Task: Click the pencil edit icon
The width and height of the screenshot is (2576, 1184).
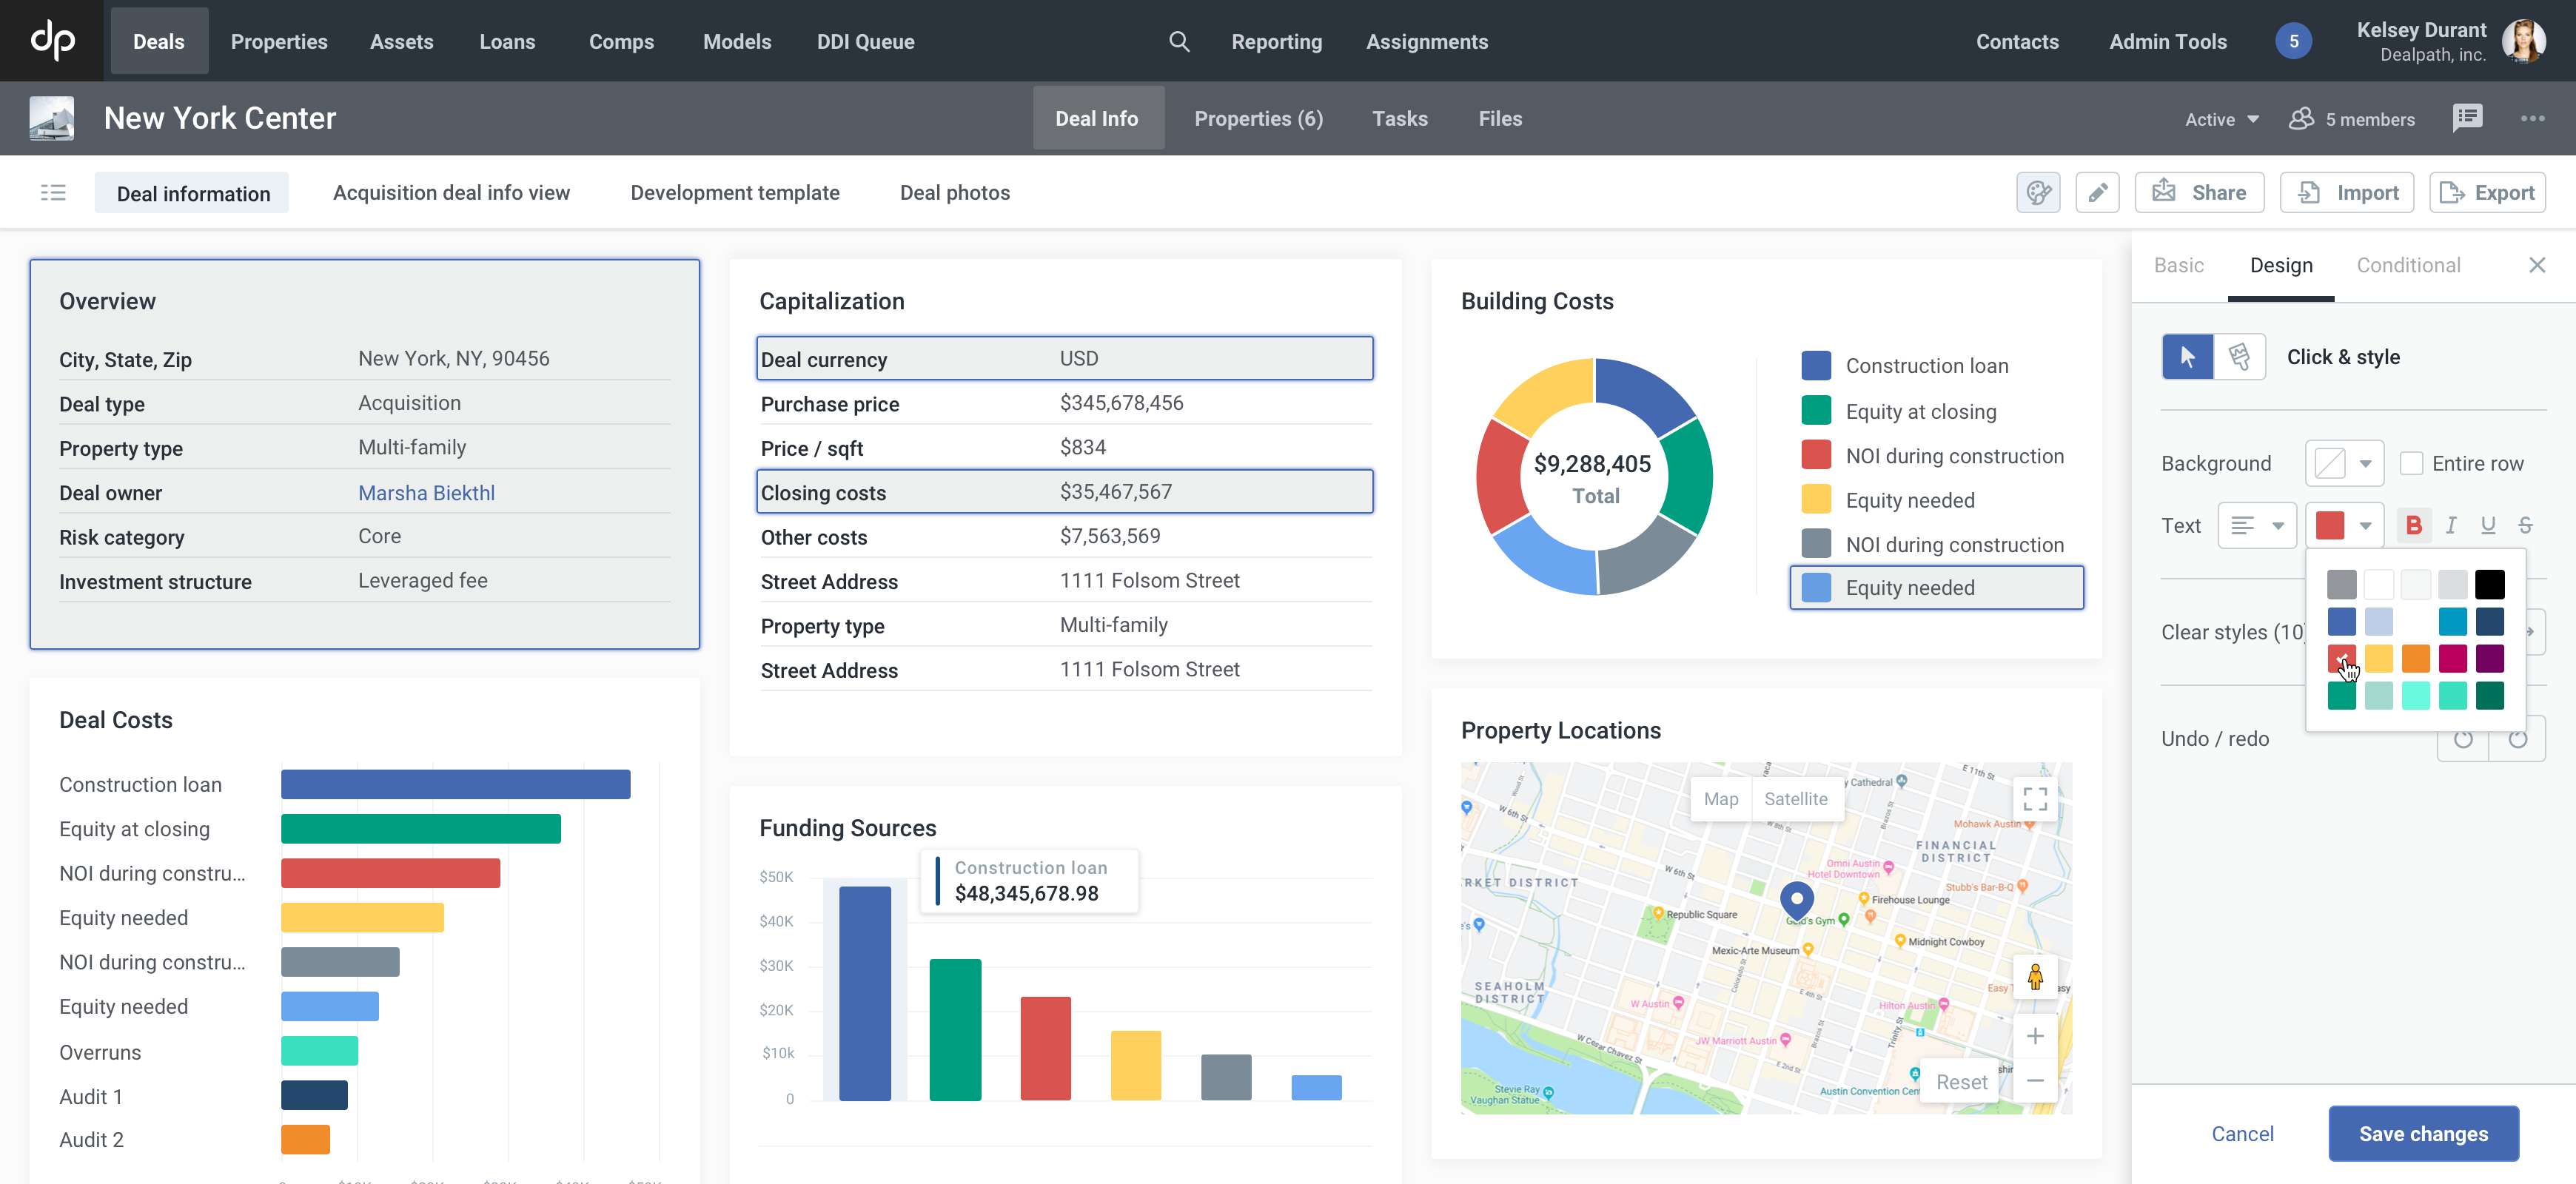Action: click(x=2097, y=192)
